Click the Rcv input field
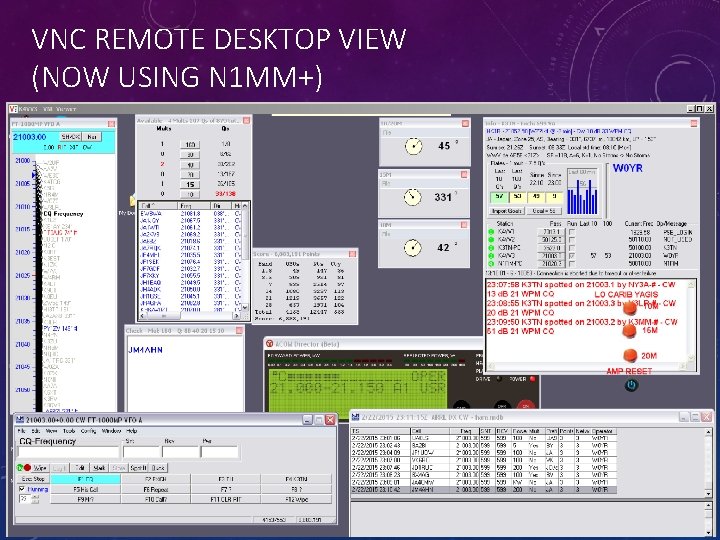The image size is (720, 540). pos(180,452)
